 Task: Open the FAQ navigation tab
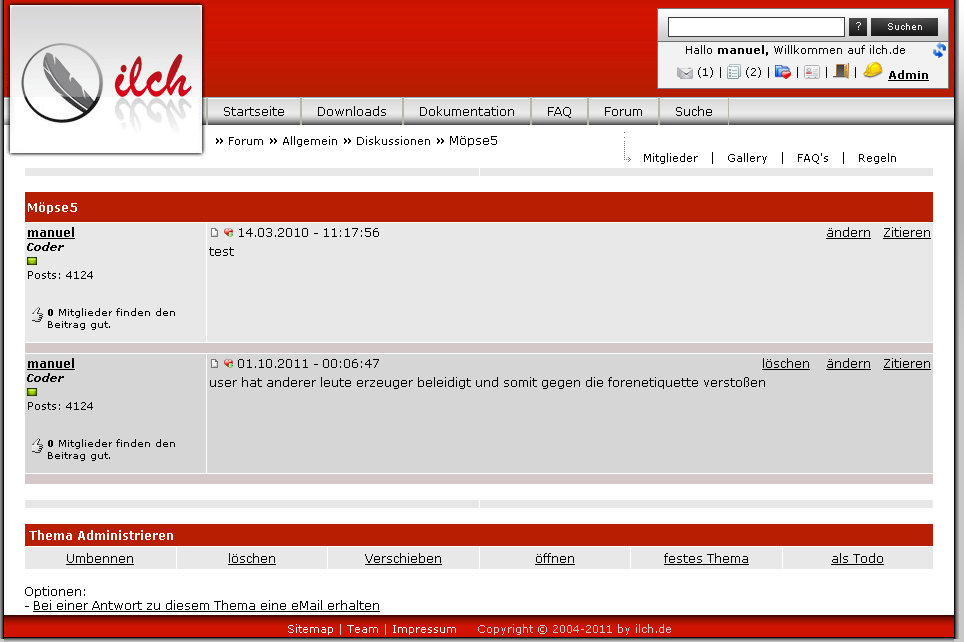[x=559, y=111]
